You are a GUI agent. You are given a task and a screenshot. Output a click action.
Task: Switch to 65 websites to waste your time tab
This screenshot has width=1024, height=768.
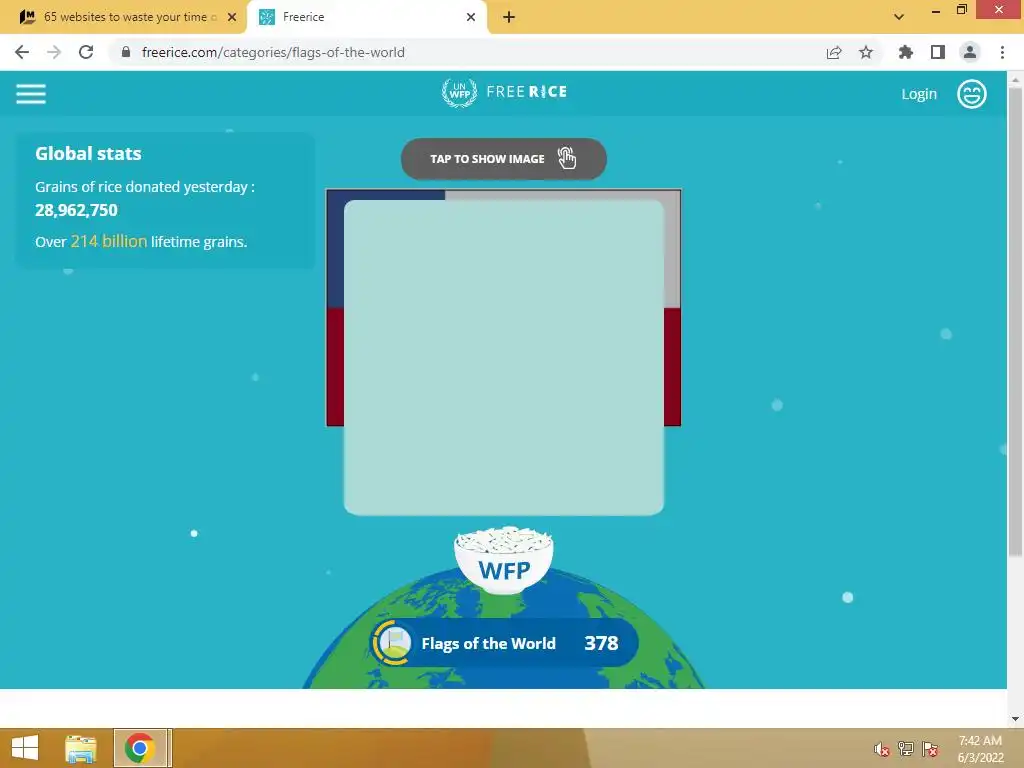pos(123,17)
